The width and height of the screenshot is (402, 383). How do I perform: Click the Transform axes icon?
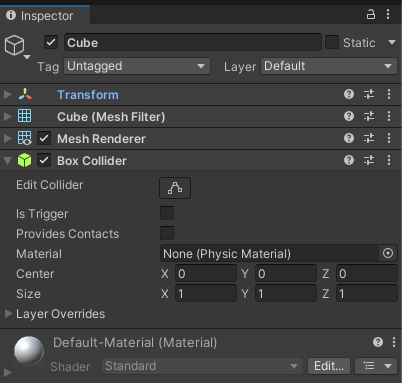click(x=25, y=94)
